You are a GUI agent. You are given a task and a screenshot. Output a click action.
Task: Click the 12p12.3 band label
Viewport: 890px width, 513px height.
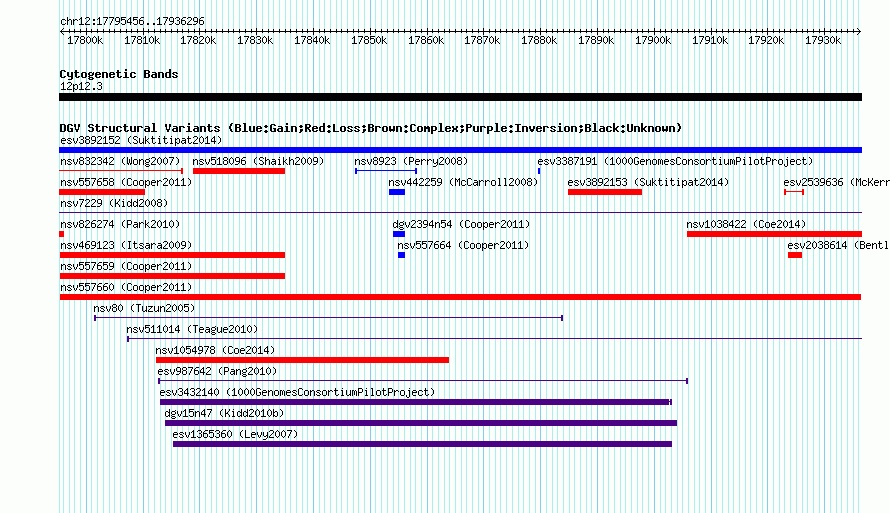point(81,86)
